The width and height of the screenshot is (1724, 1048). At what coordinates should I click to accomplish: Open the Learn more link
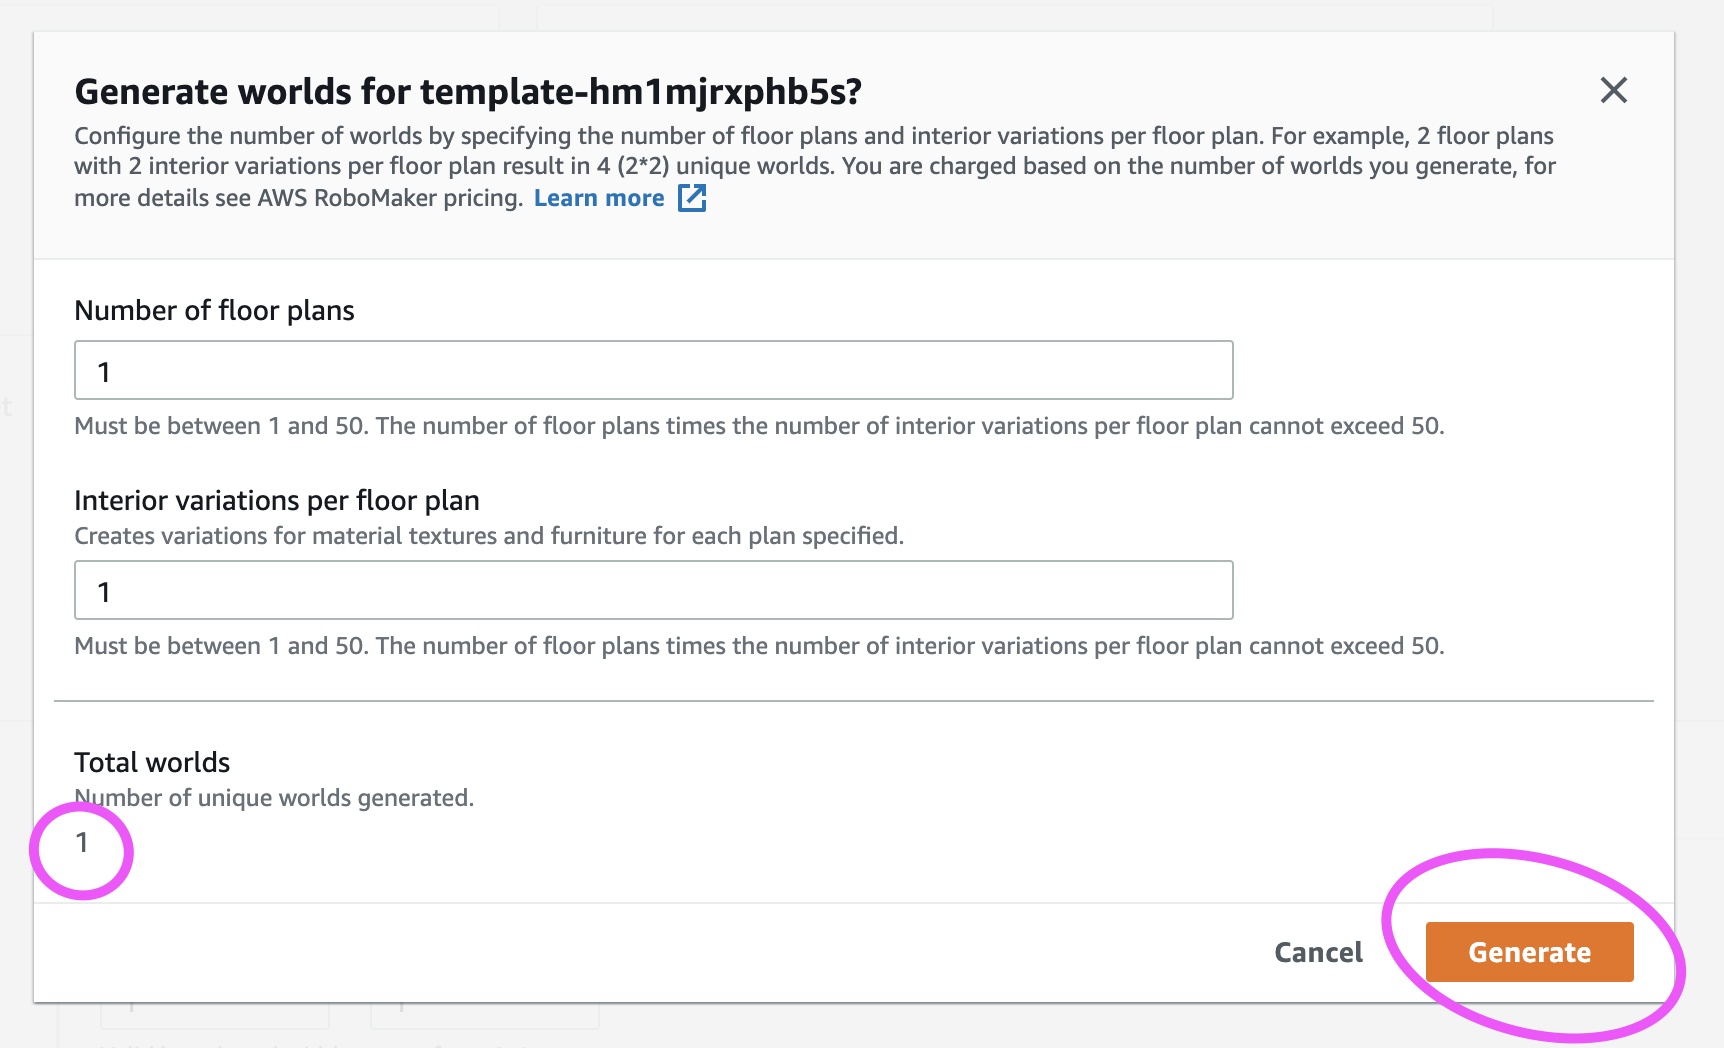(599, 198)
